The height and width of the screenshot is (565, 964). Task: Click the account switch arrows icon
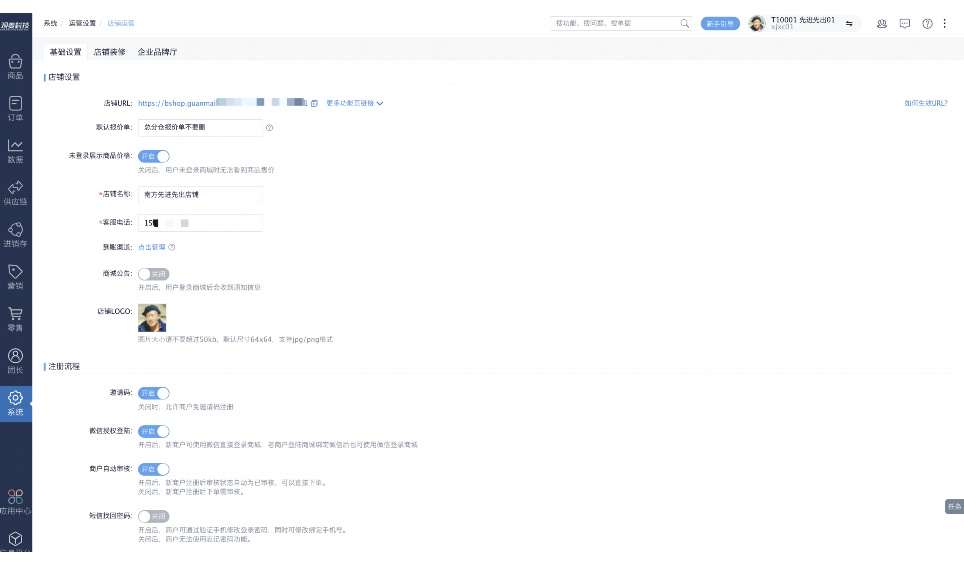coord(849,24)
